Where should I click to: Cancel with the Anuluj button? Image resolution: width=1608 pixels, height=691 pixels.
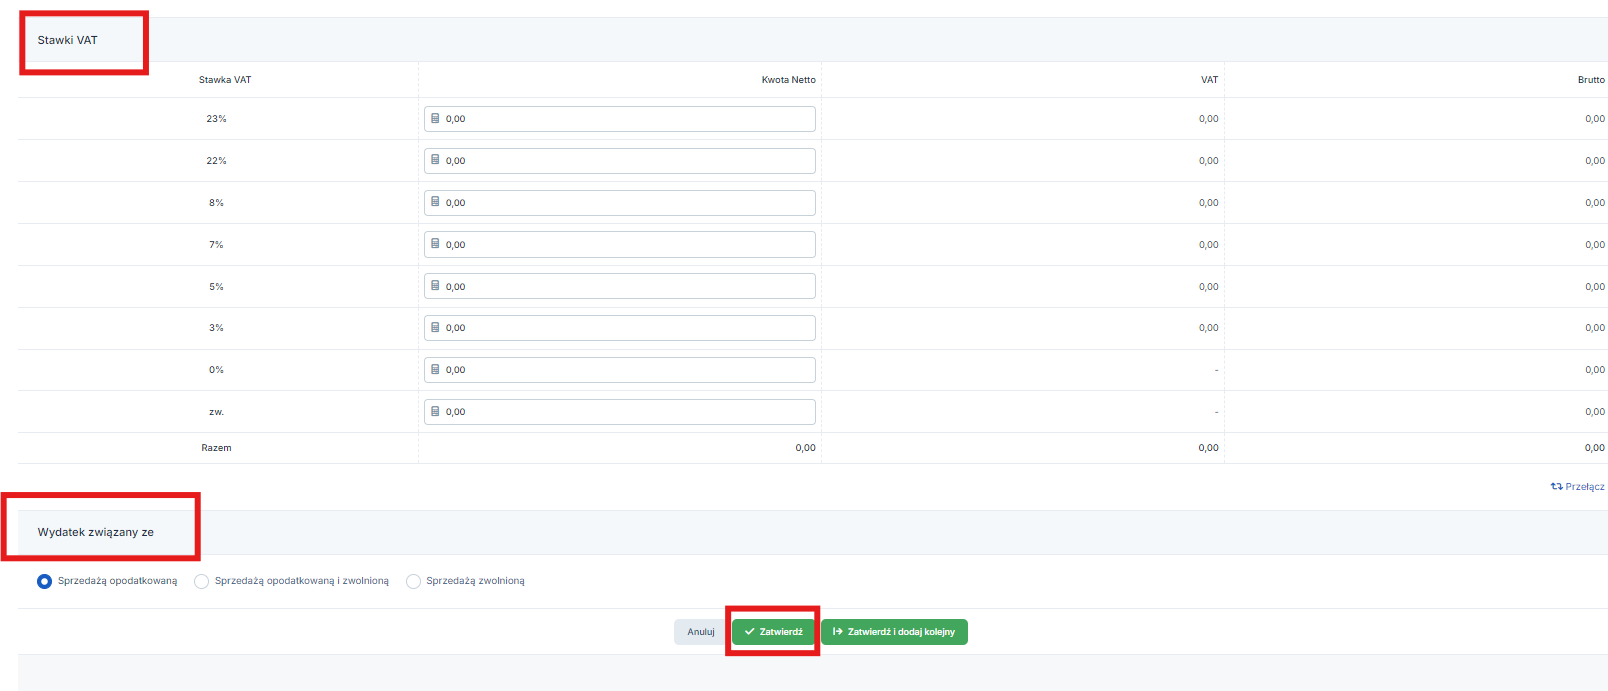click(x=700, y=632)
